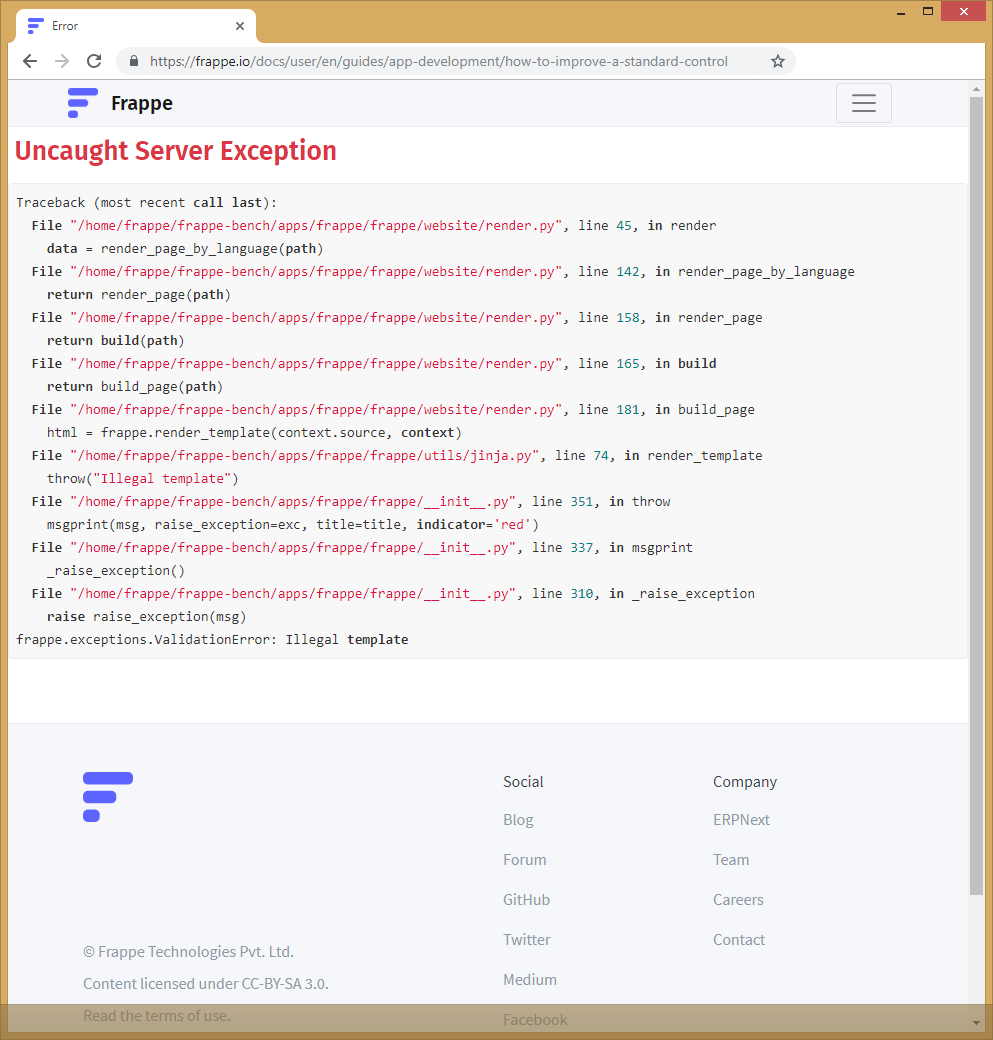Click the Frappe logo in the footer
Screen dimensions: 993x1040
click(107, 797)
